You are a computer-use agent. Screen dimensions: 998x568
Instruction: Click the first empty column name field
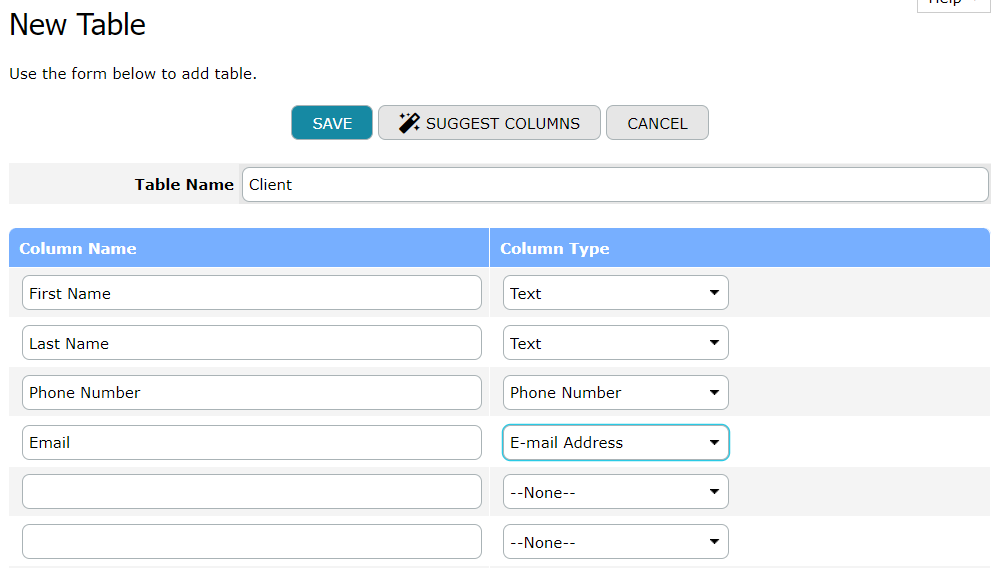click(251, 492)
